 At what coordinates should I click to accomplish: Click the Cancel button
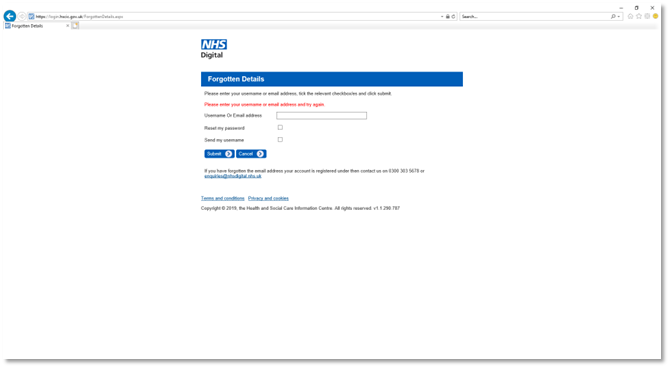pyautogui.click(x=251, y=154)
